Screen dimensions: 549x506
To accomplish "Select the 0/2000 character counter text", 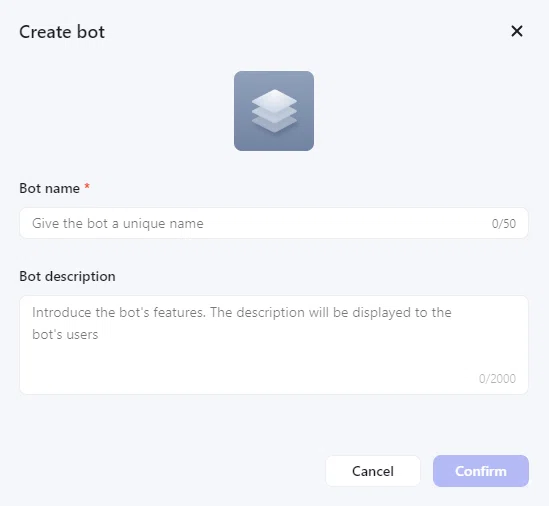I will (x=497, y=379).
